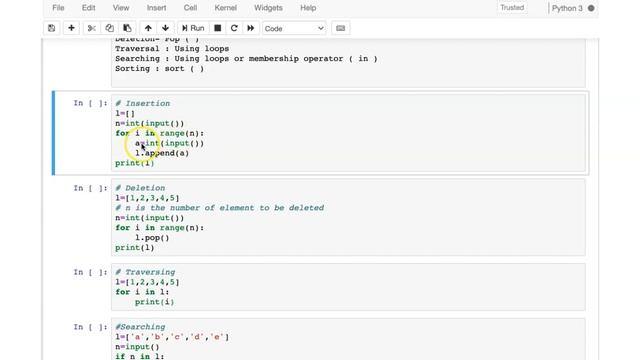Open the Edit menu
640x360 pixels.
pyautogui.click(x=89, y=8)
